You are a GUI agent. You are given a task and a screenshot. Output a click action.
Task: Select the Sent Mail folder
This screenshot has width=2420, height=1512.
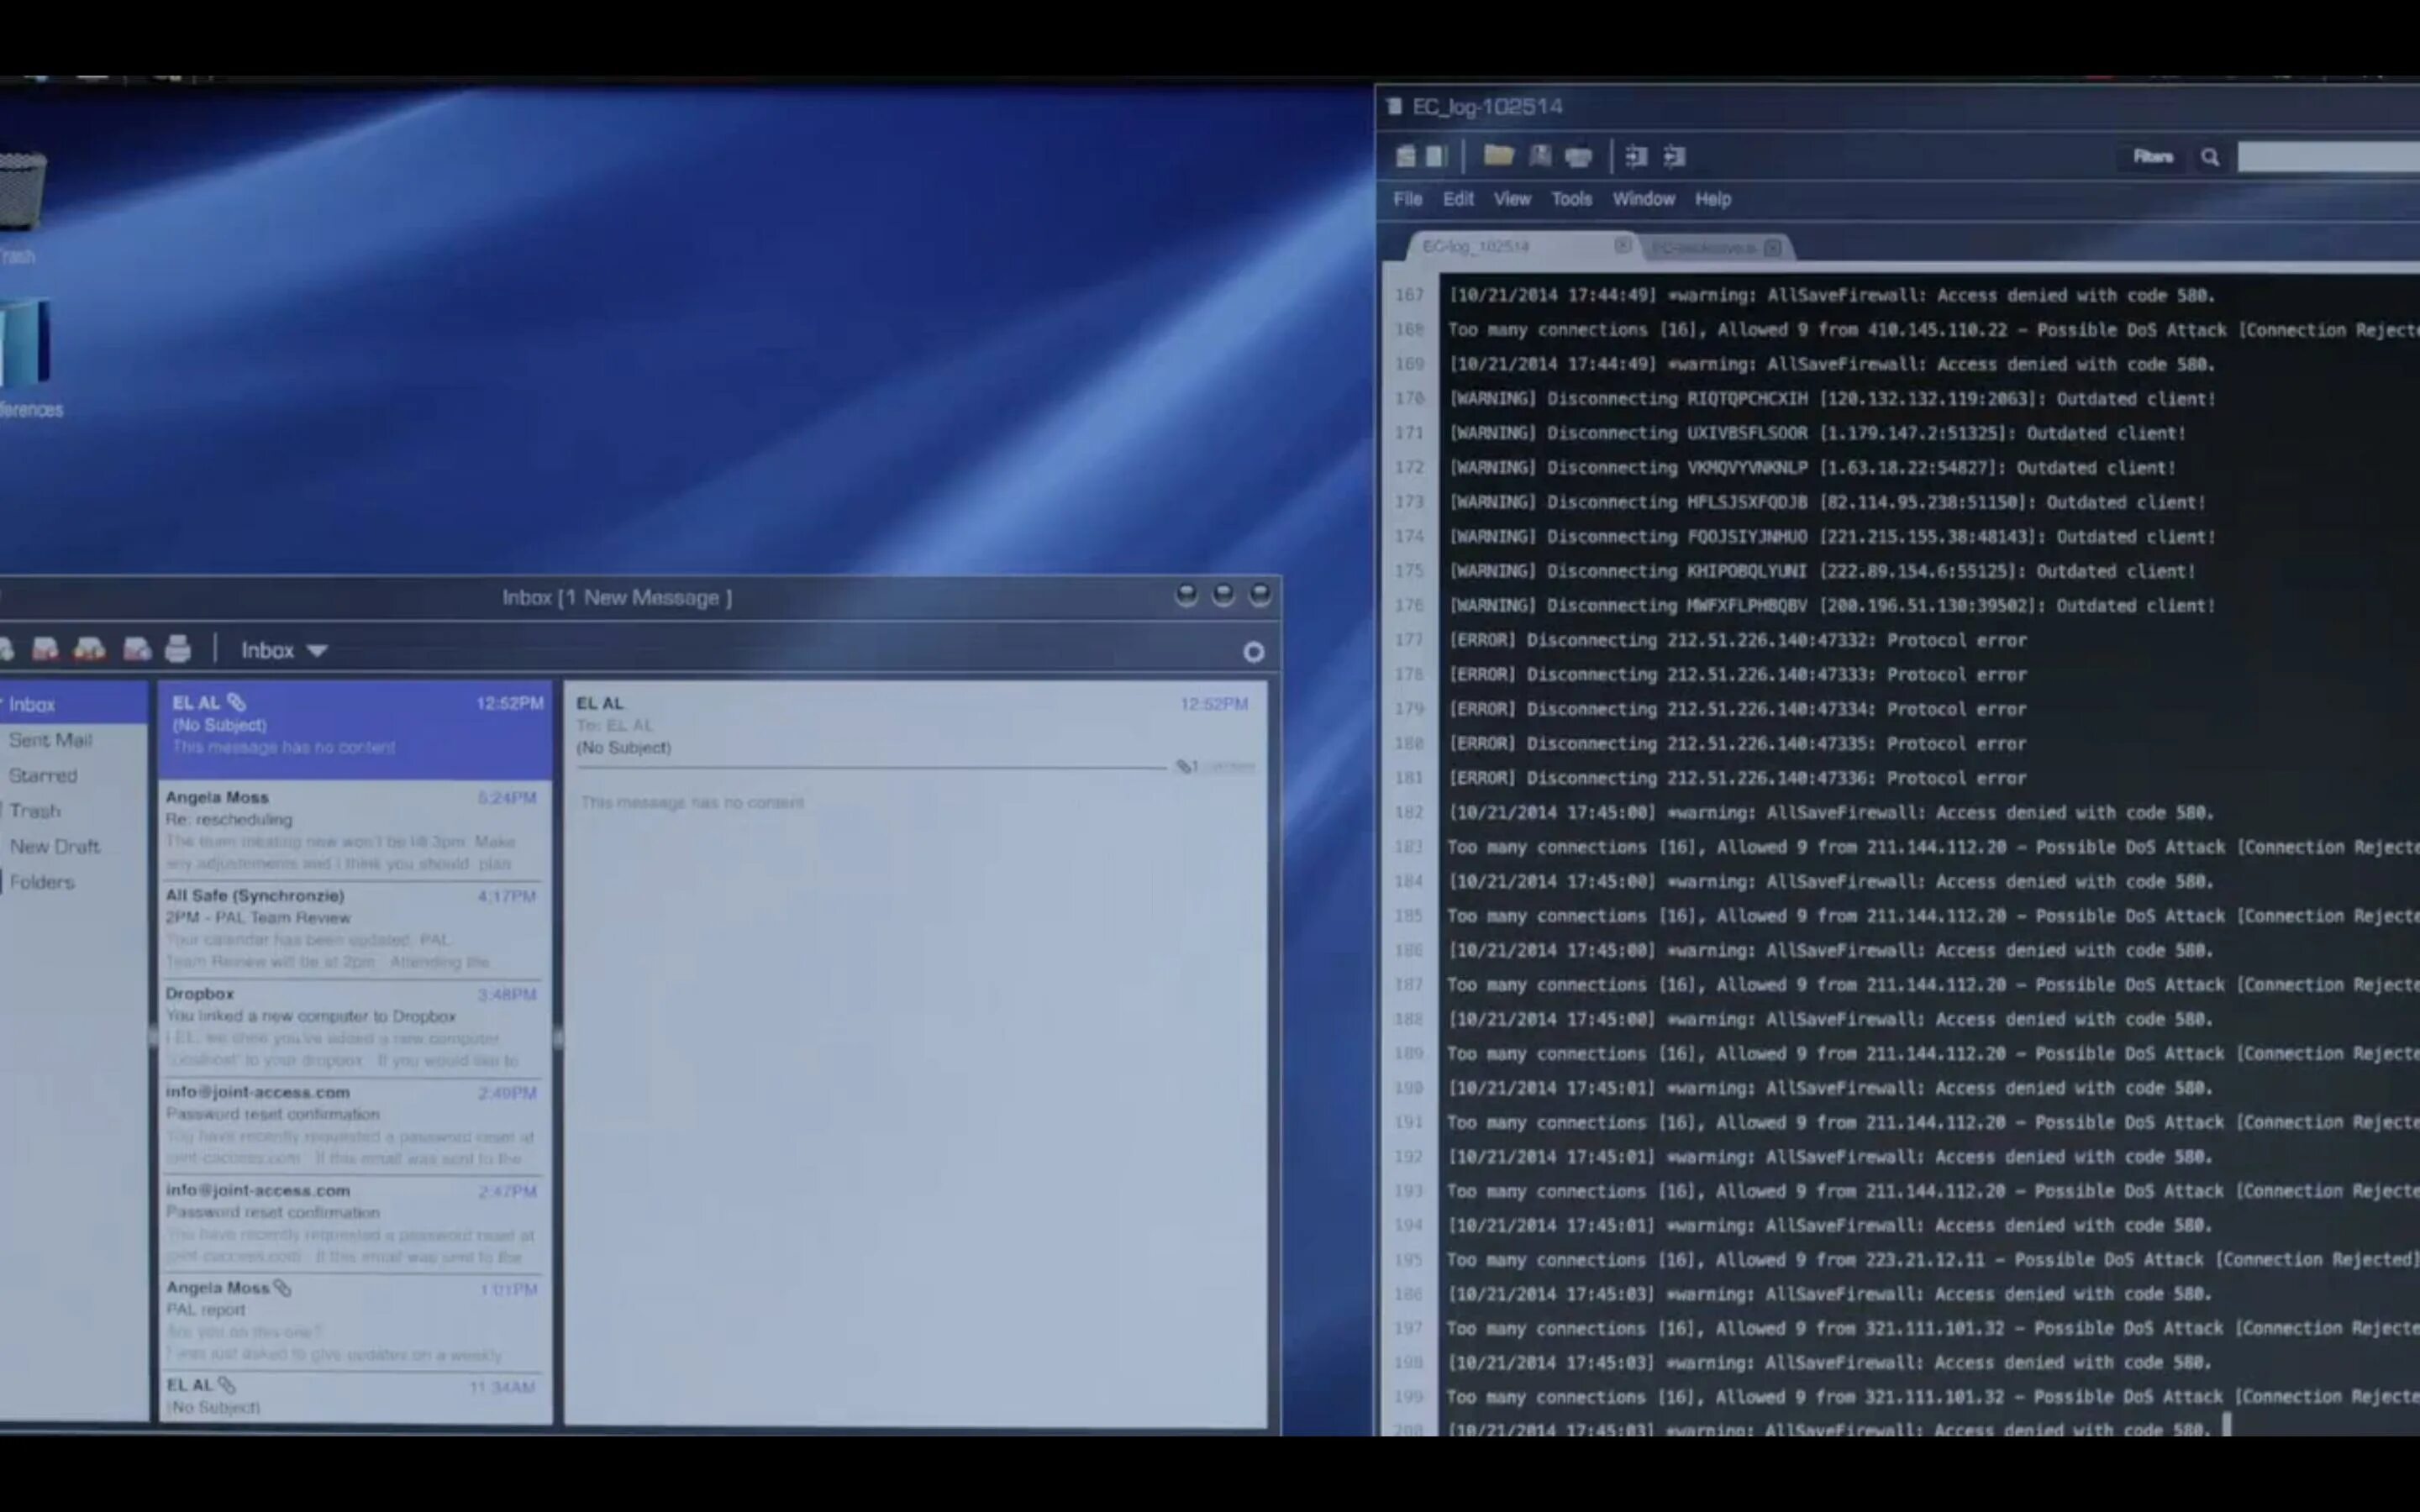pyautogui.click(x=50, y=740)
